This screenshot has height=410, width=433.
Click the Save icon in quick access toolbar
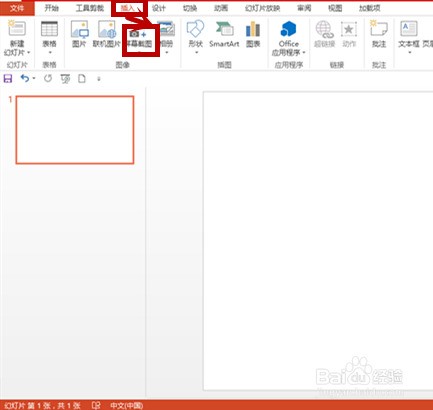(8, 79)
